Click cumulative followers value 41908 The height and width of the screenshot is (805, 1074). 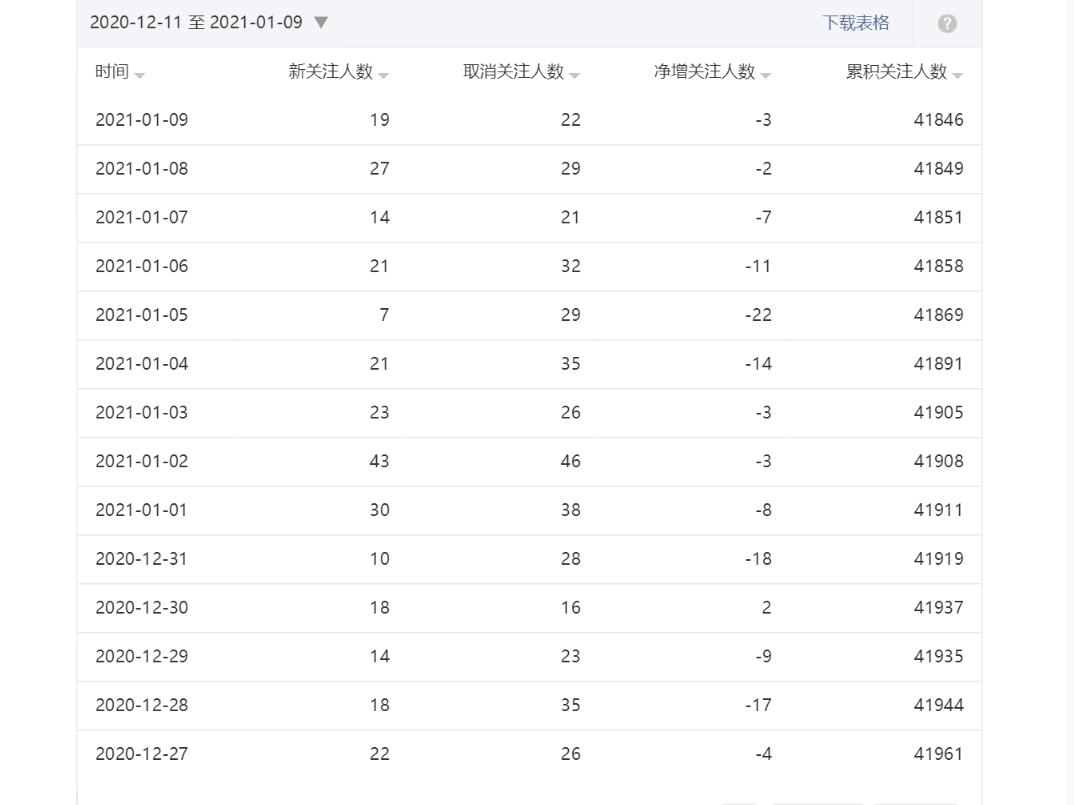(938, 461)
